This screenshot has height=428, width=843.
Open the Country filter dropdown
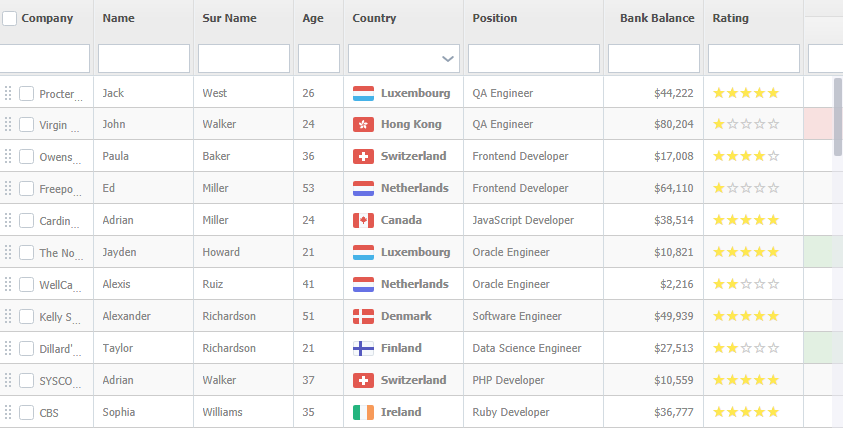(447, 59)
